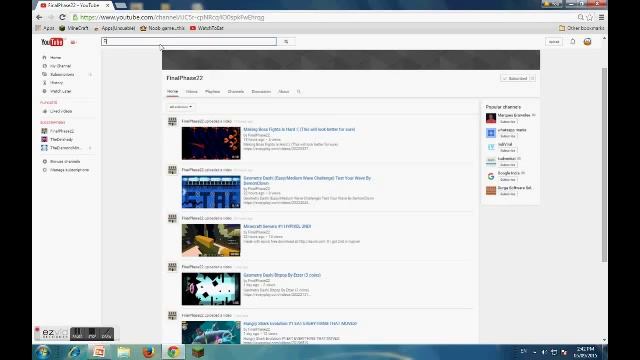Select the FinalPhase22 YouTube browser tab

(x=74, y=5)
